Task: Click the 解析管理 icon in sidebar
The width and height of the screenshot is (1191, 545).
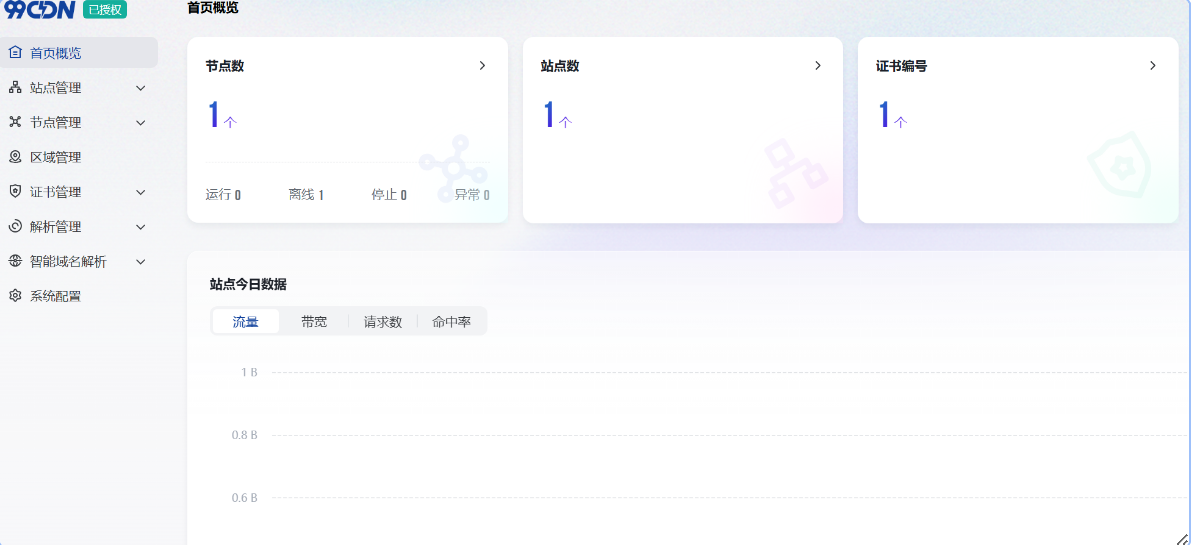Action: (15, 227)
